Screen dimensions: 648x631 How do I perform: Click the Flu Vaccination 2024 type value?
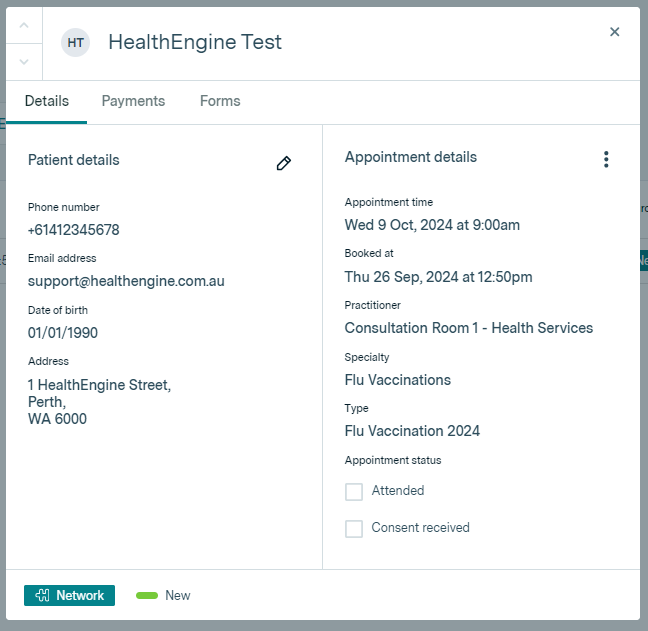pos(412,431)
